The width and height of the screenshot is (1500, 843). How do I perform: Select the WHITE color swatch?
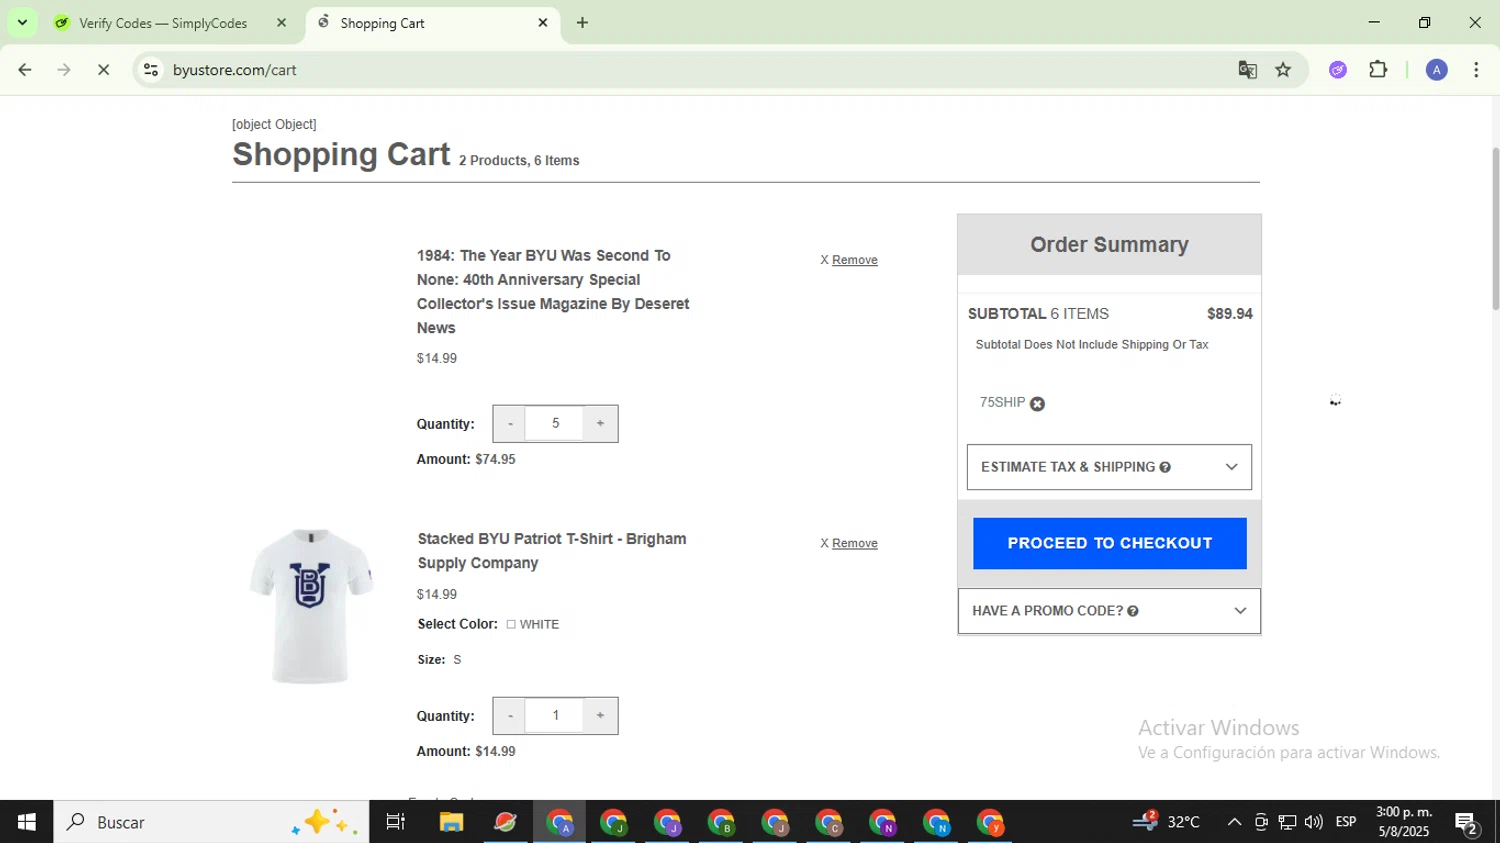pyautogui.click(x=511, y=624)
